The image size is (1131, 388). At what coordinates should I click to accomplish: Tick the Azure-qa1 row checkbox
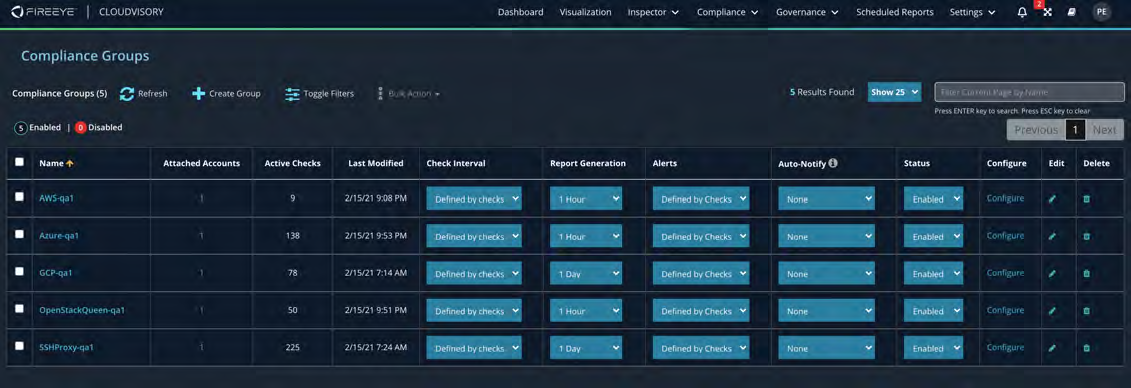(x=19, y=234)
